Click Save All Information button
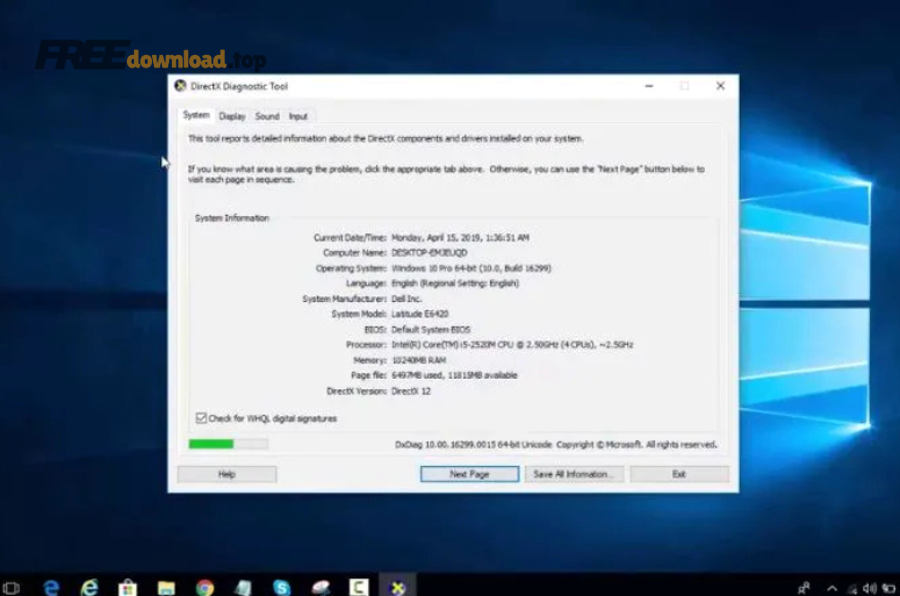Image resolution: width=900 pixels, height=596 pixels. point(574,474)
